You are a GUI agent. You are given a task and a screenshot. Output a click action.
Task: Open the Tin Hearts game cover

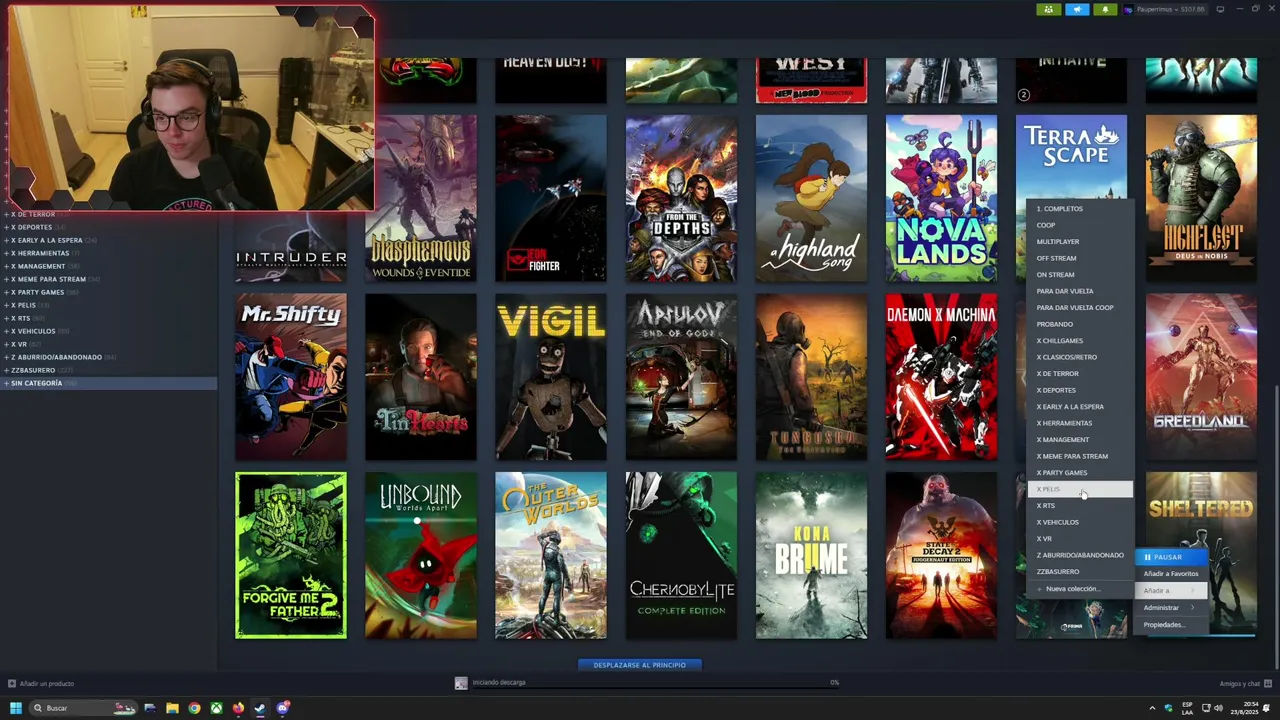421,377
